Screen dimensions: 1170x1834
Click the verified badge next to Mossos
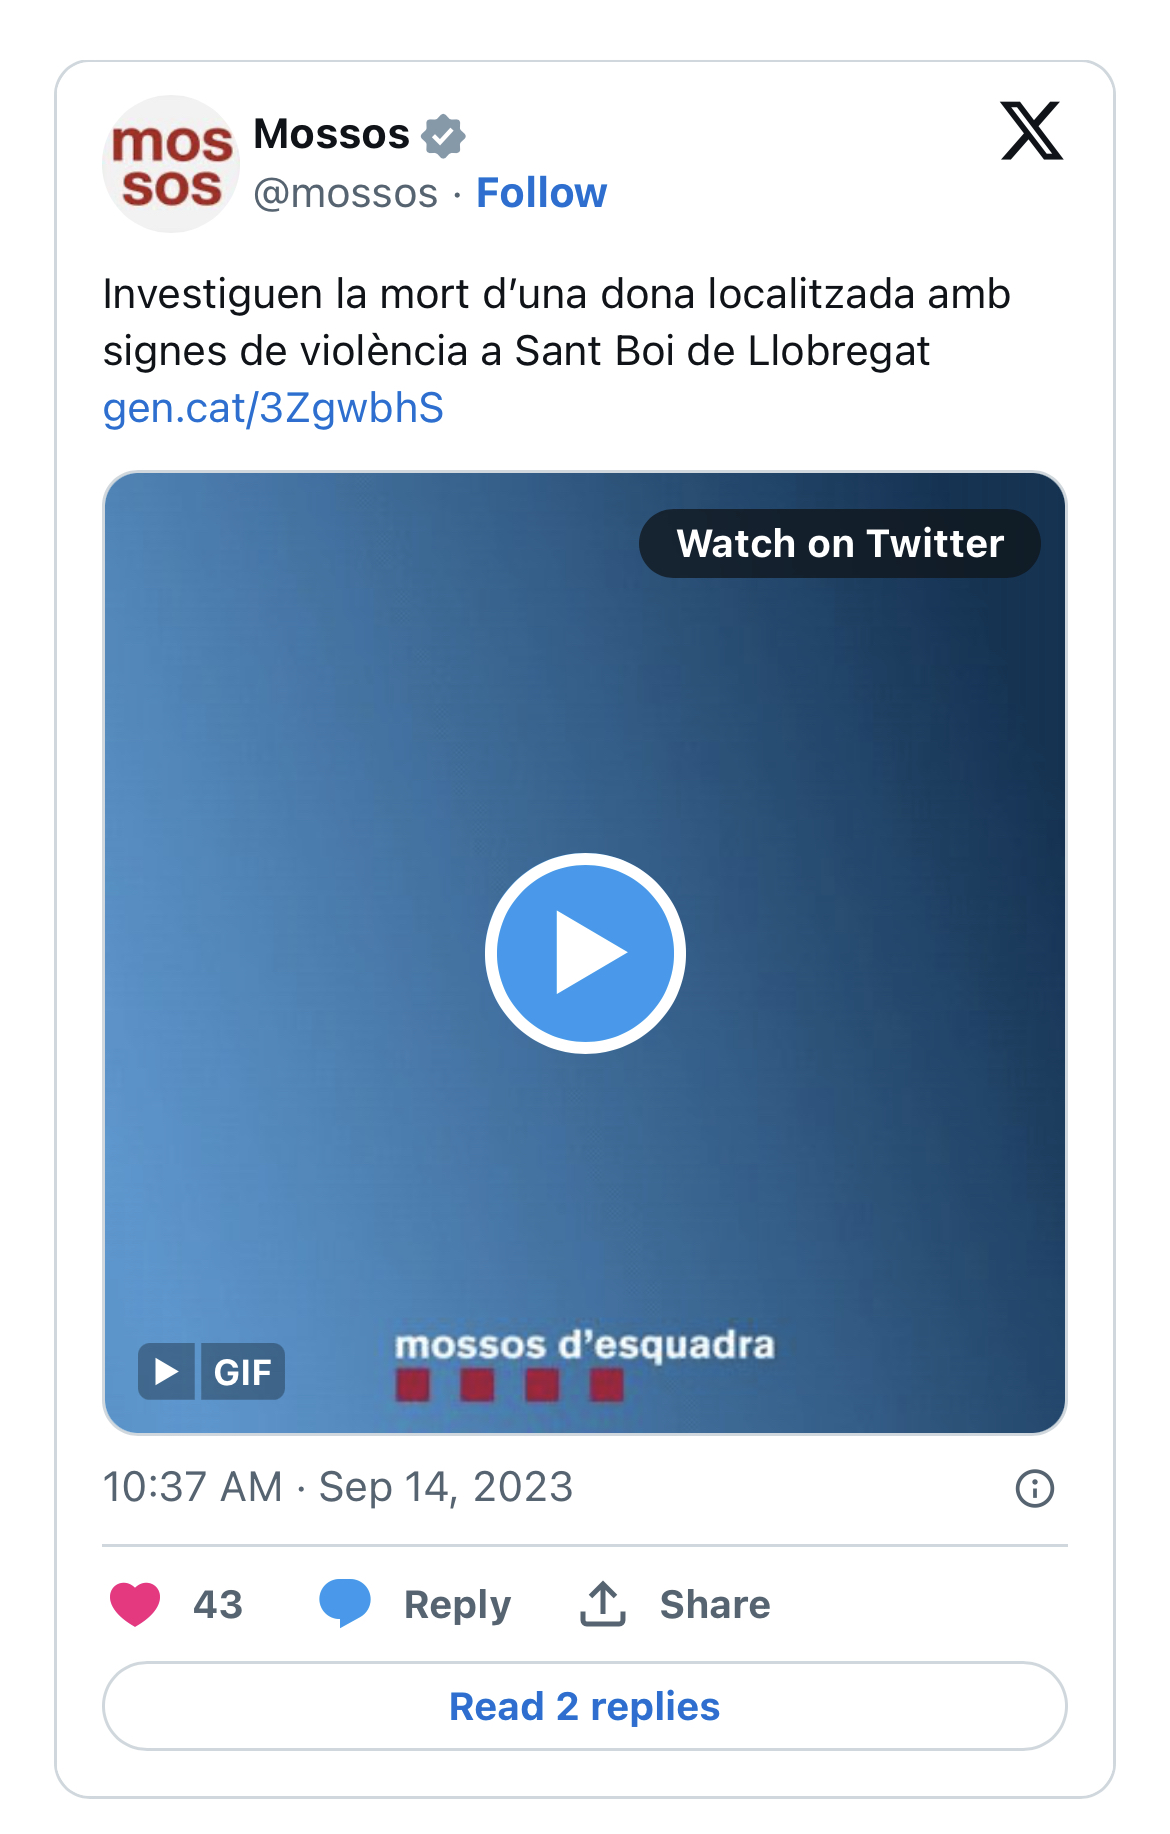[x=443, y=135]
